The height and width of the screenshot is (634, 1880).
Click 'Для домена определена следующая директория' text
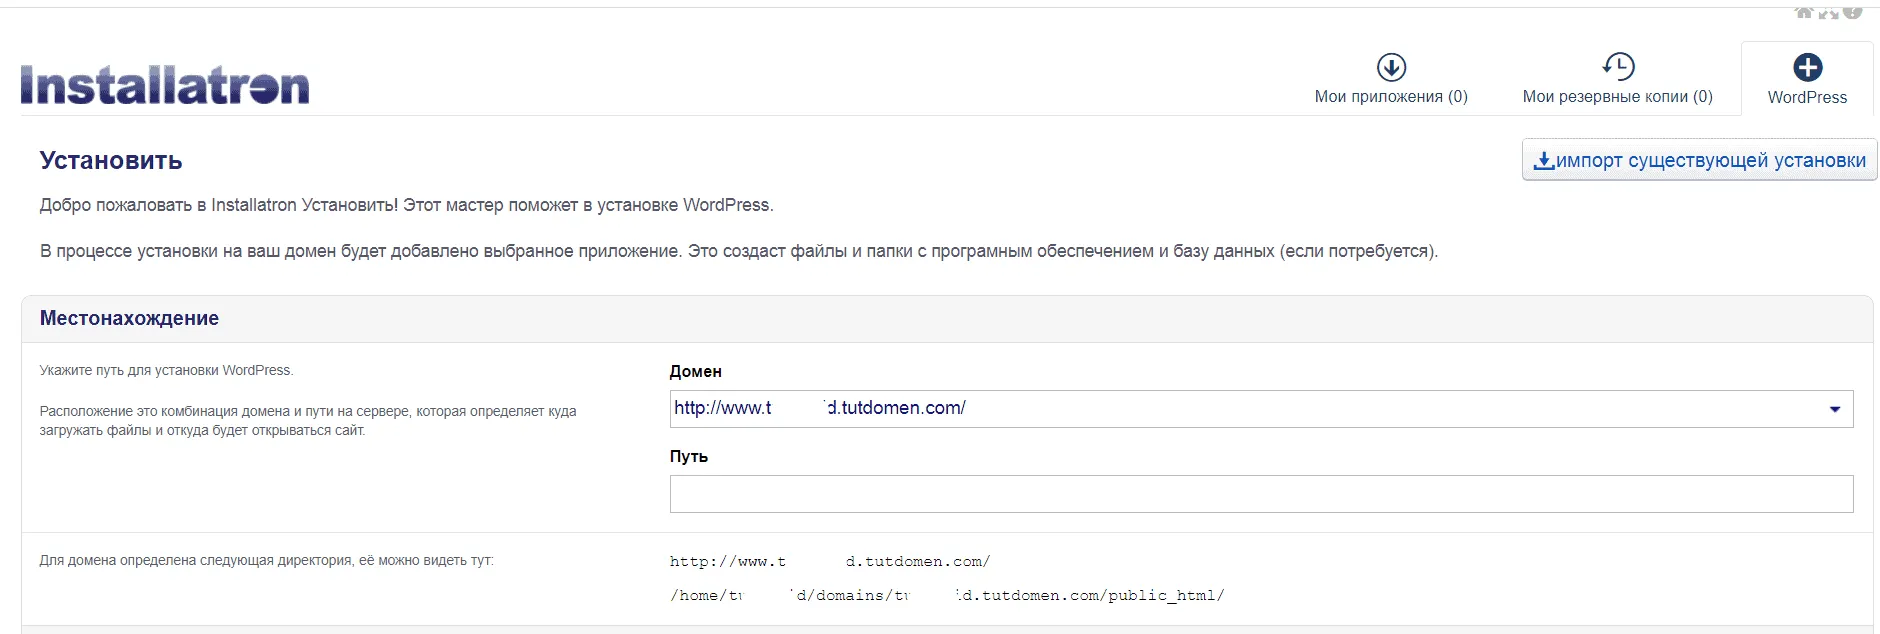266,560
